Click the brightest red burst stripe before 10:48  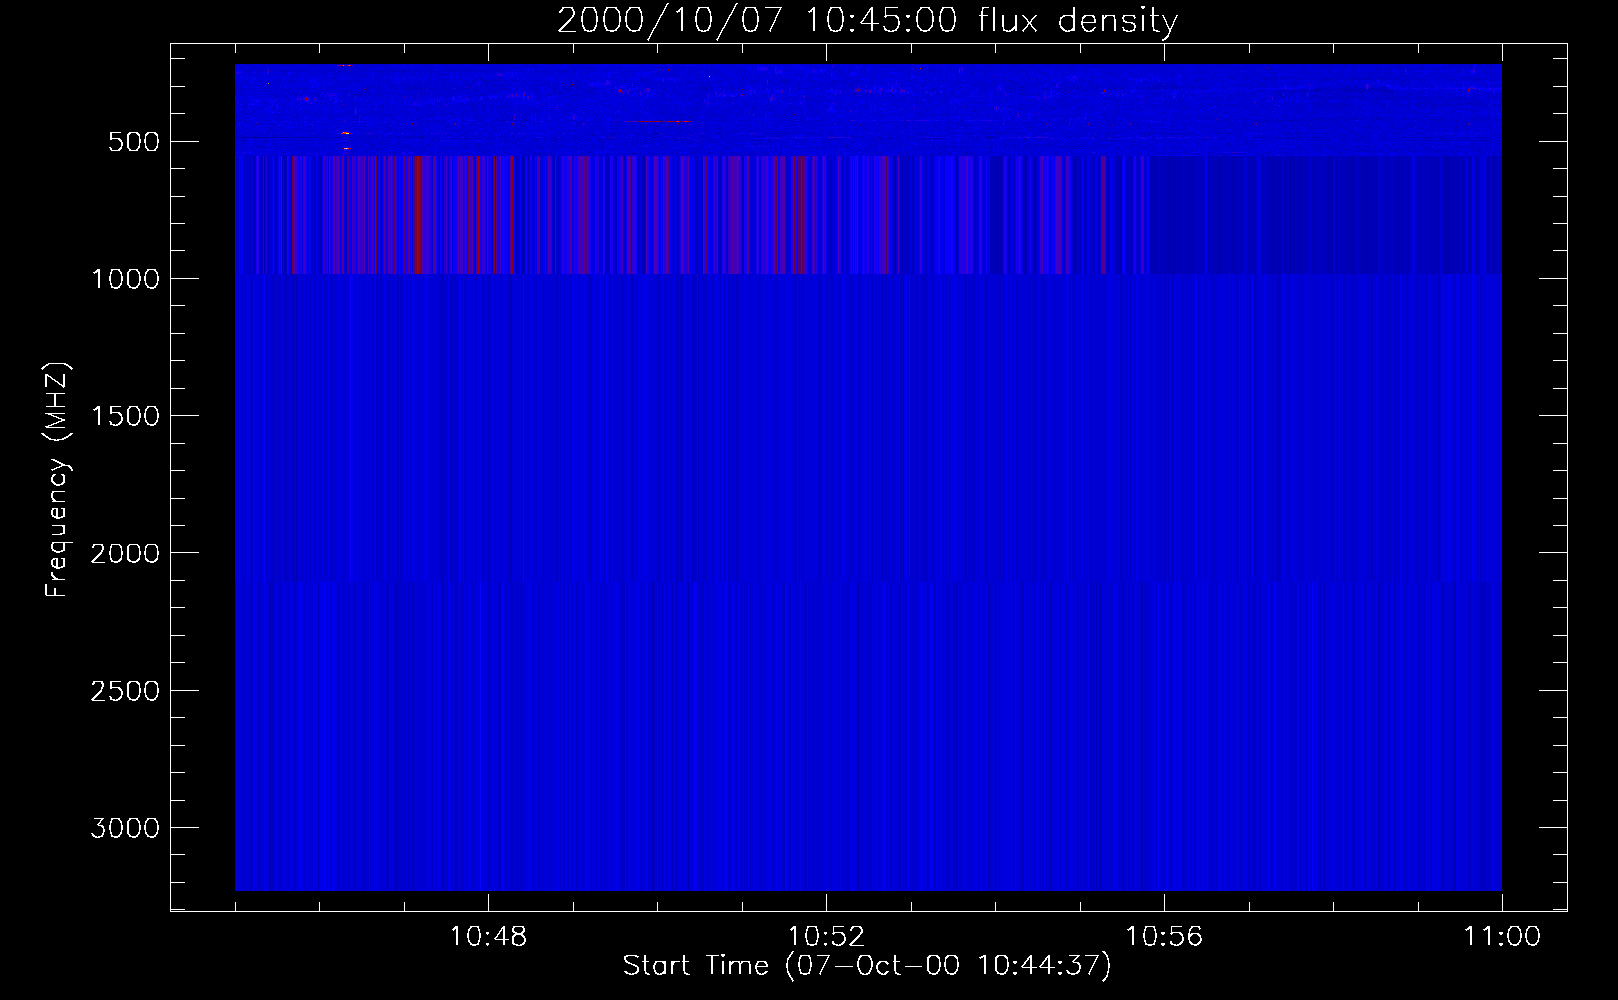418,215
